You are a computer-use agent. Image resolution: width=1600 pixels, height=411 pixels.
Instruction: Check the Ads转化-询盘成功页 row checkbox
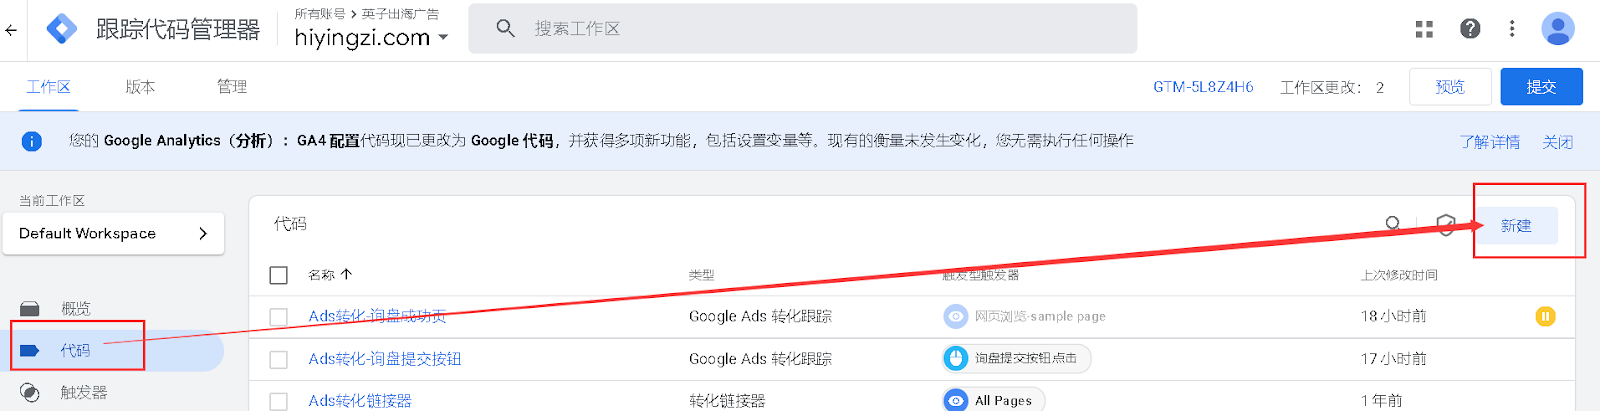(x=279, y=317)
